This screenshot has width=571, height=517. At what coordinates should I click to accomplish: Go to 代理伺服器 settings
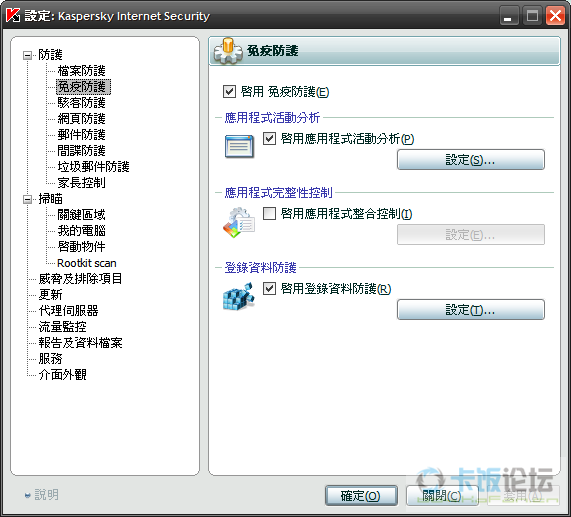69,311
